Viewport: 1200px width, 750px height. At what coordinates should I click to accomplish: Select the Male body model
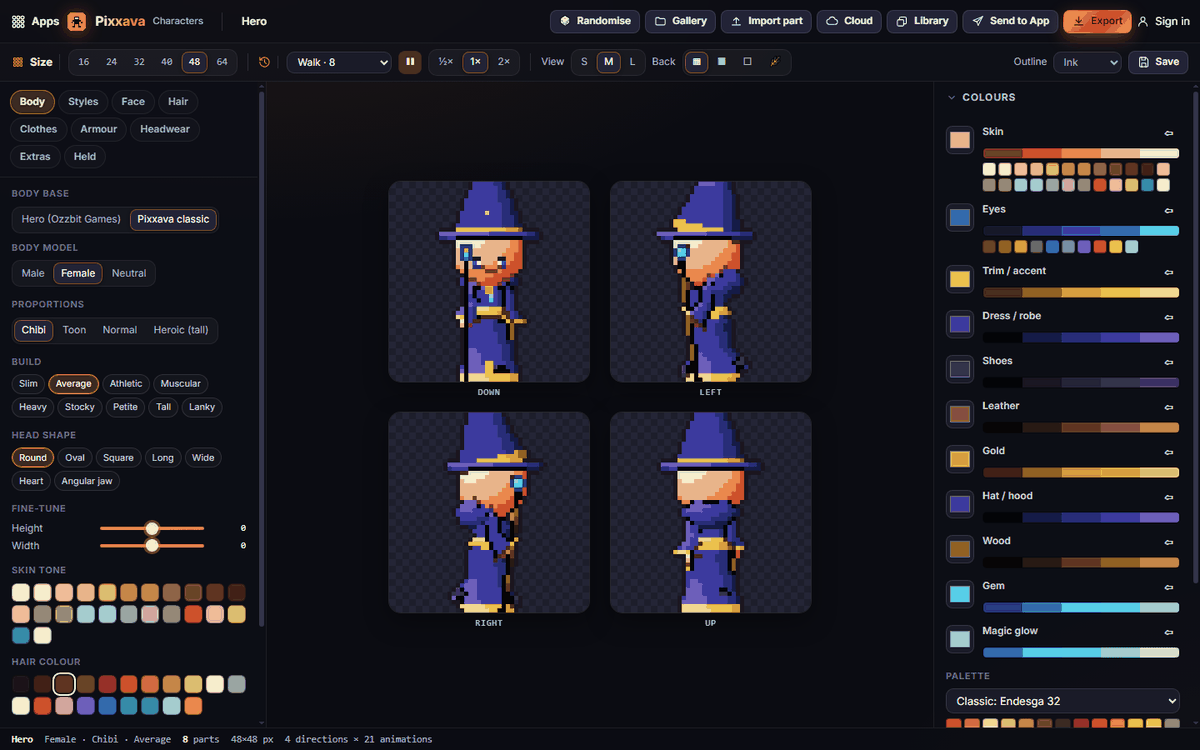33,273
